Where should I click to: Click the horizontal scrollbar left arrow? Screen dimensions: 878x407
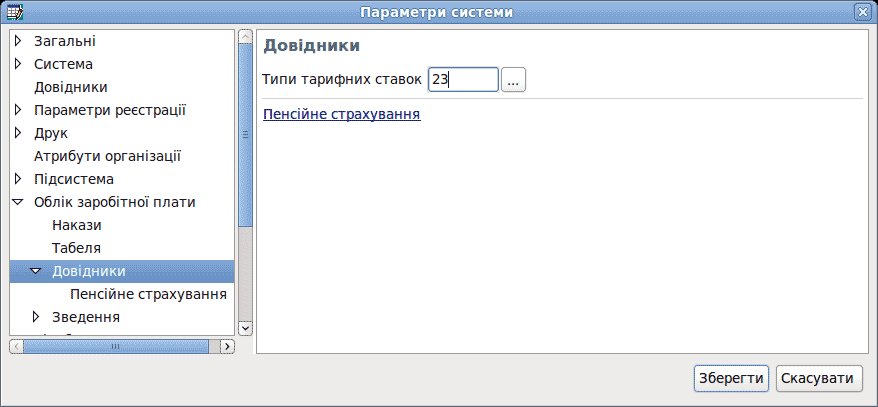[16, 347]
